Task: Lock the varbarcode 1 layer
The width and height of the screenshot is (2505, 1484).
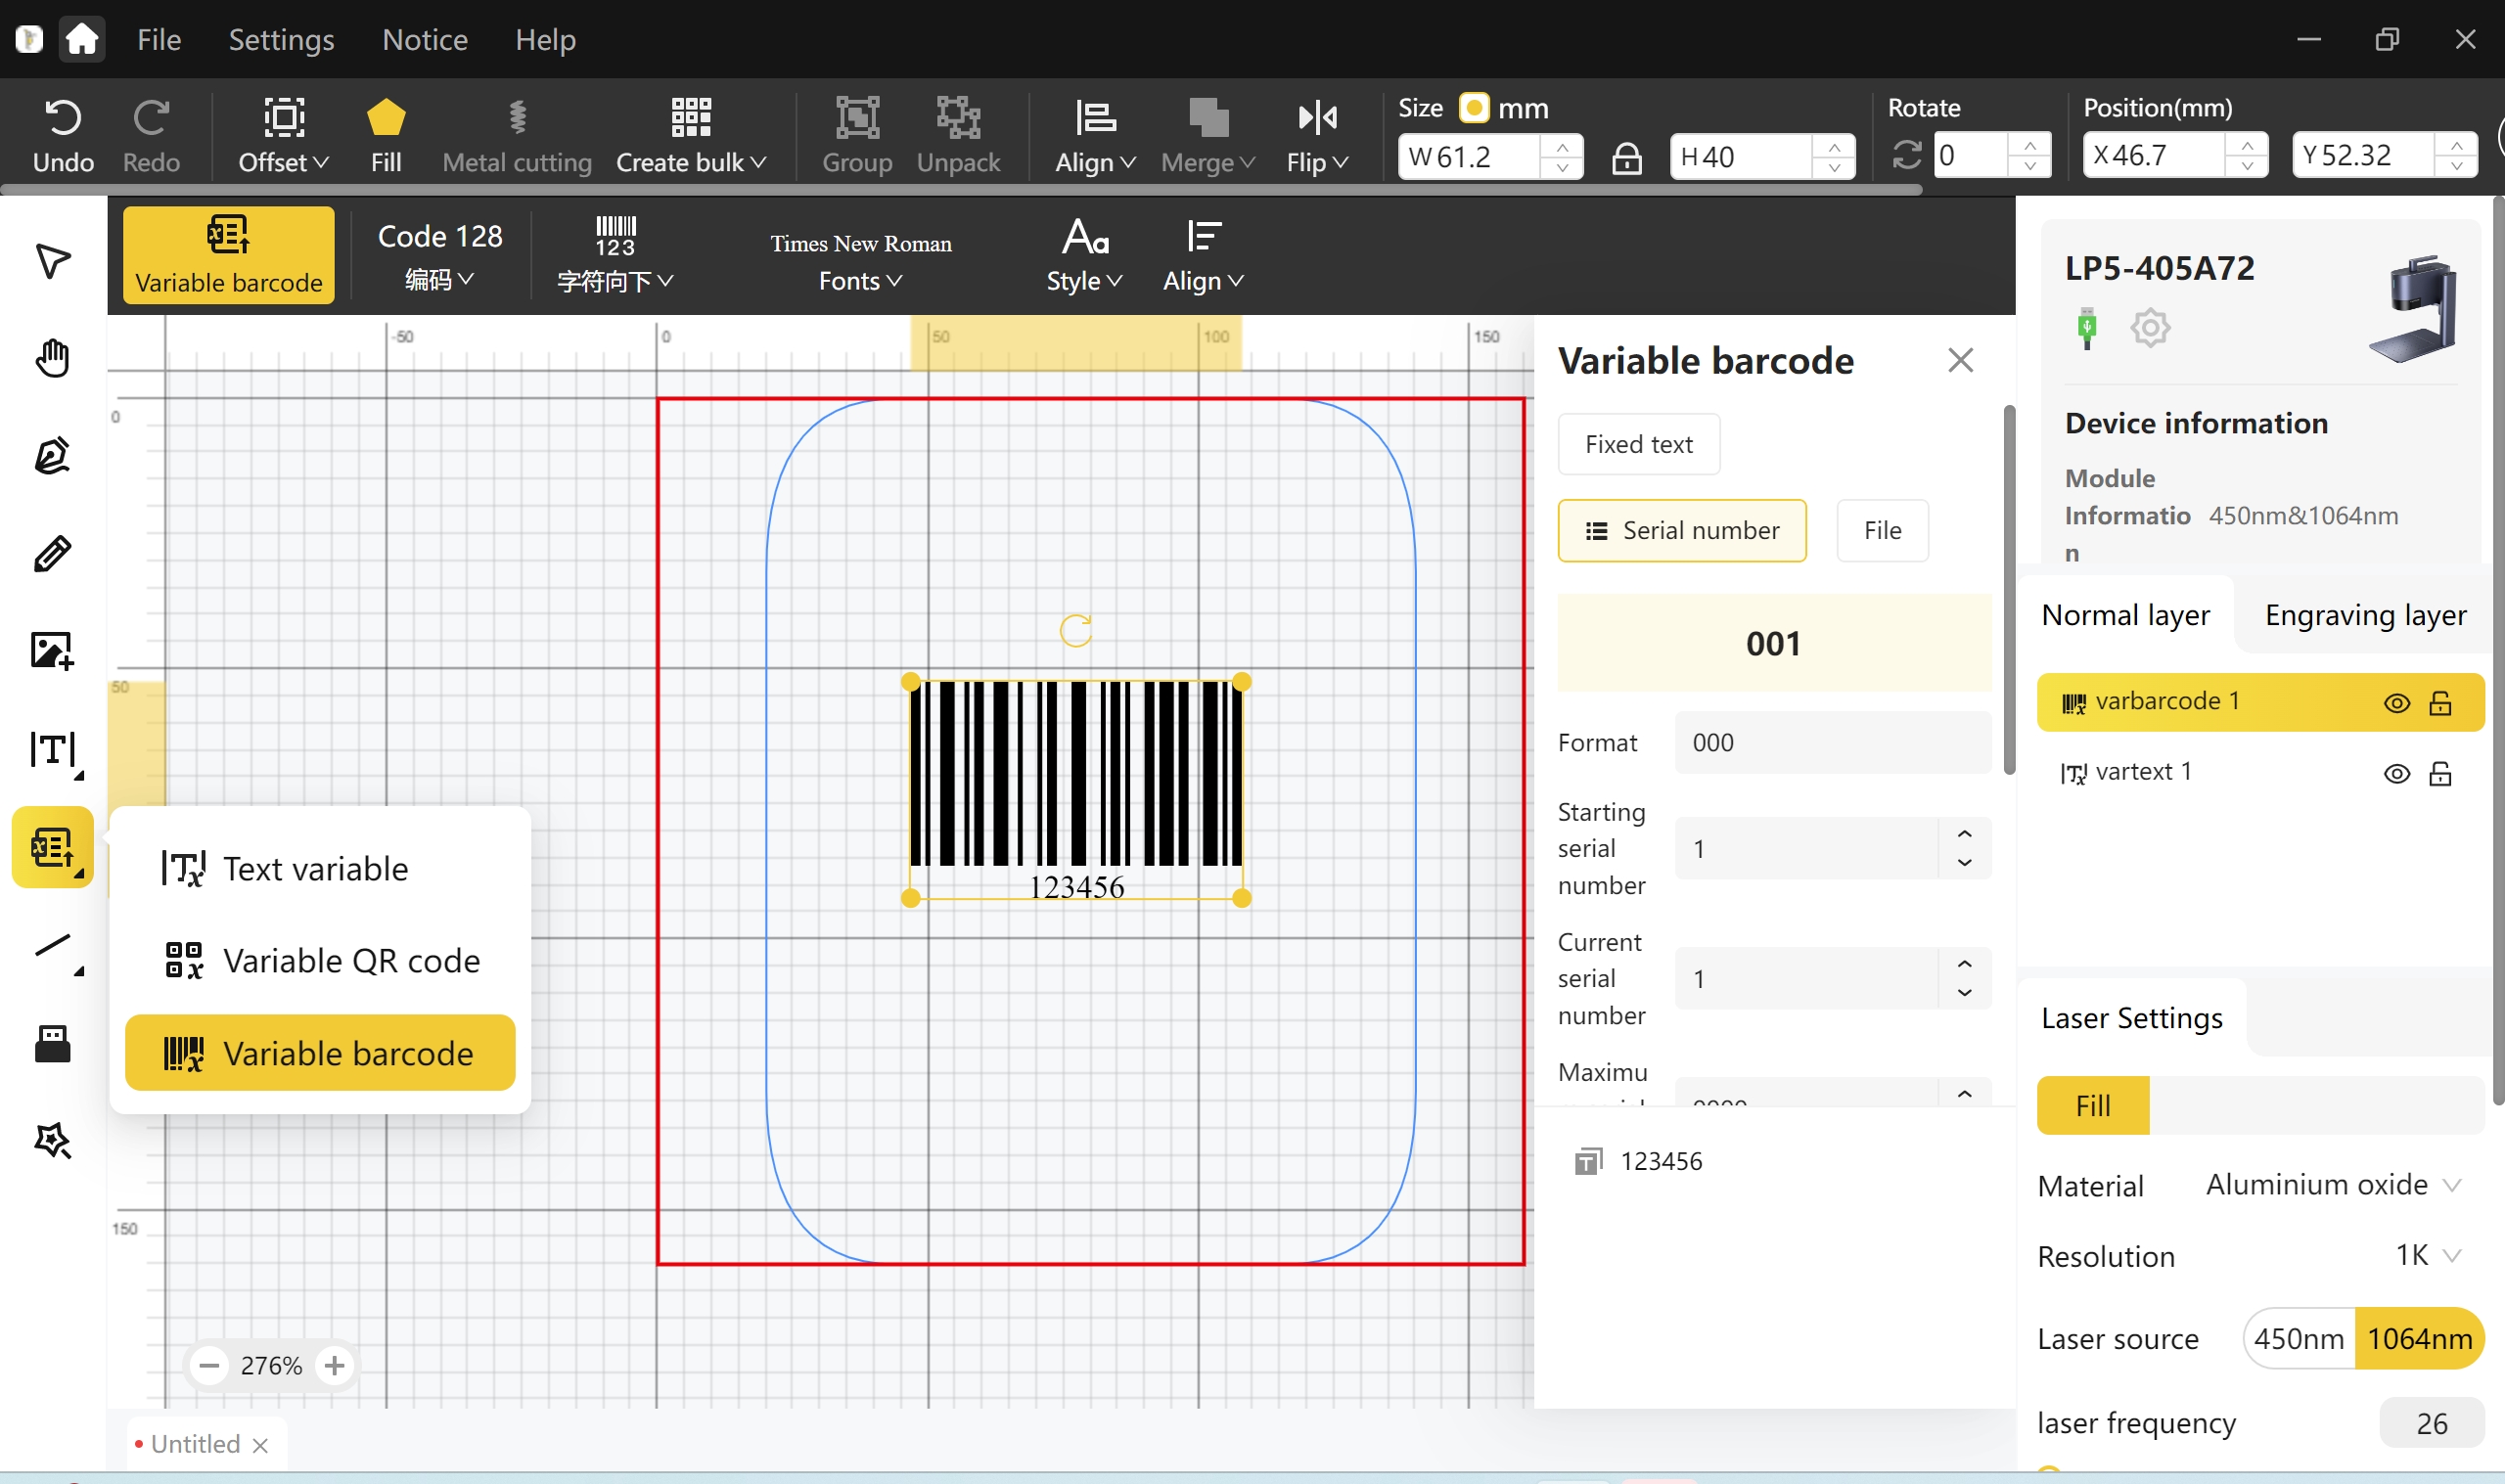Action: (2440, 703)
